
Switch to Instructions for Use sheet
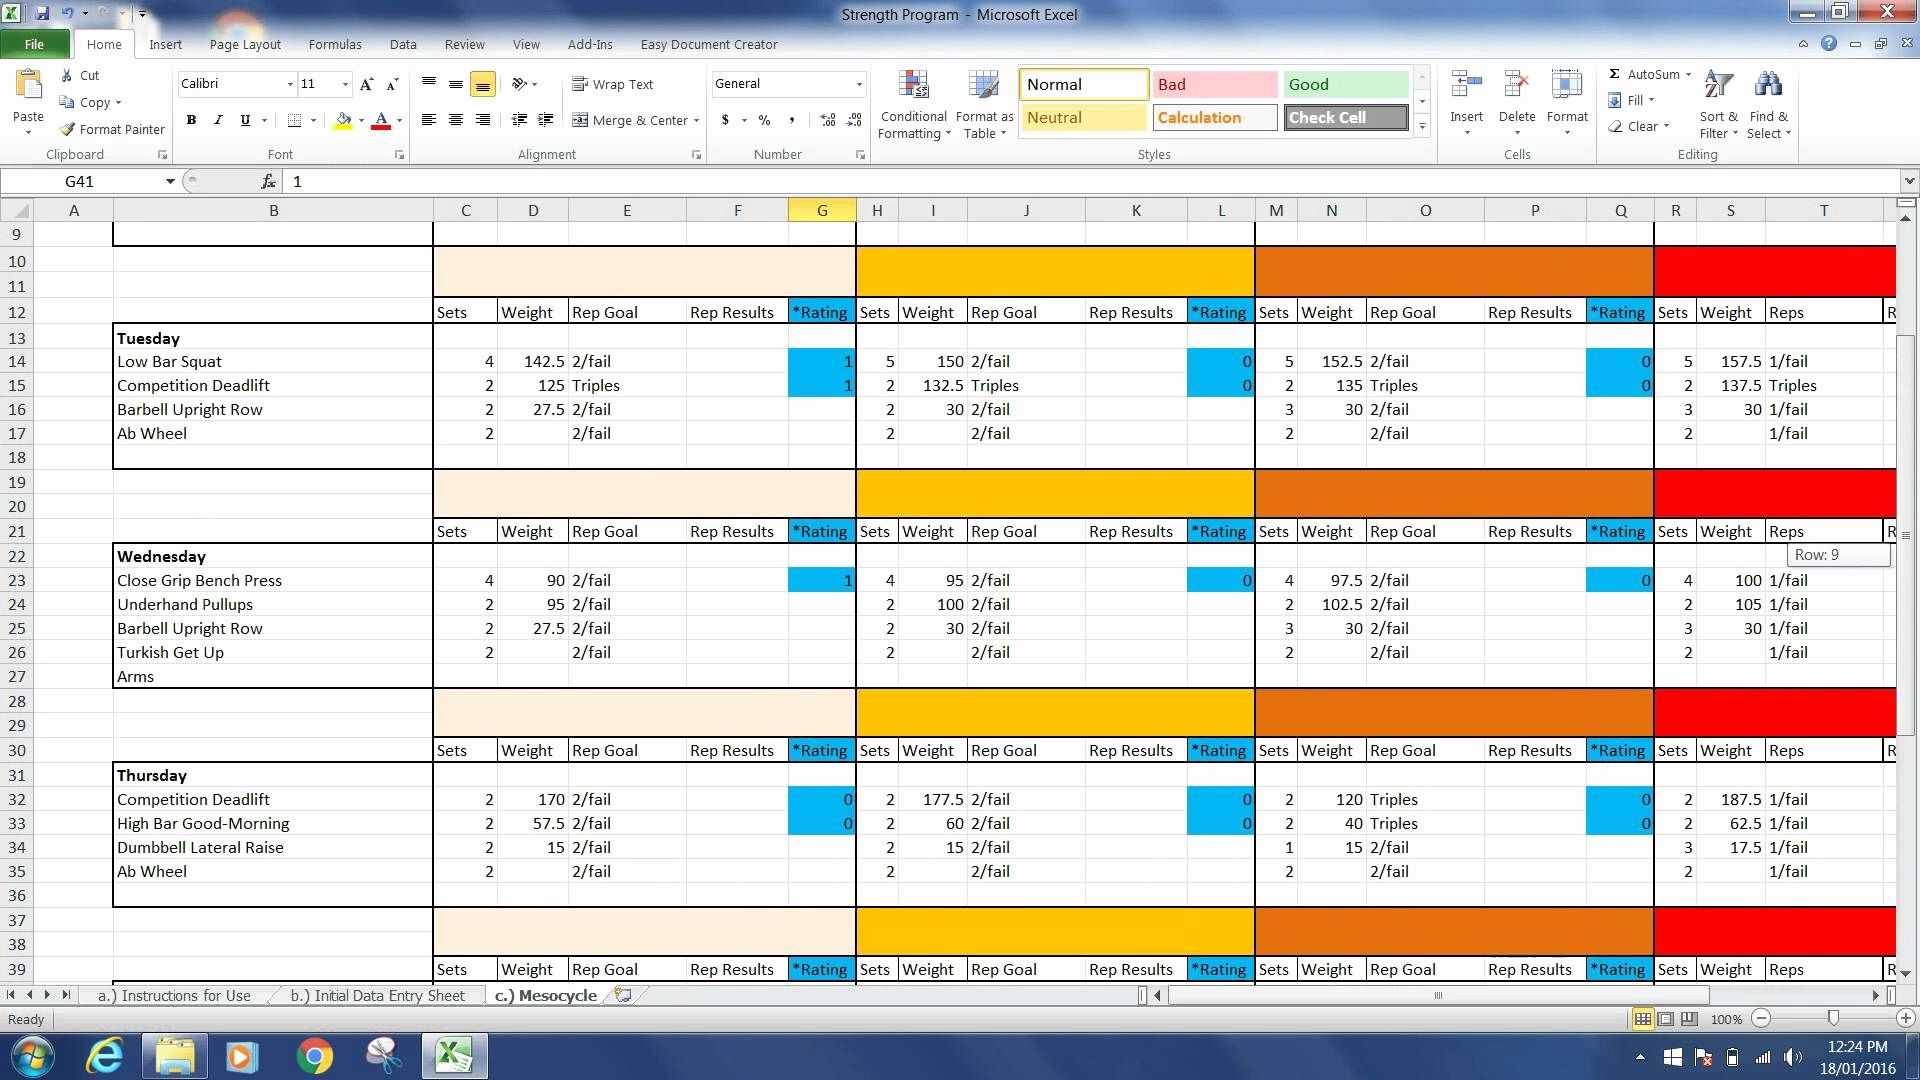tap(175, 995)
